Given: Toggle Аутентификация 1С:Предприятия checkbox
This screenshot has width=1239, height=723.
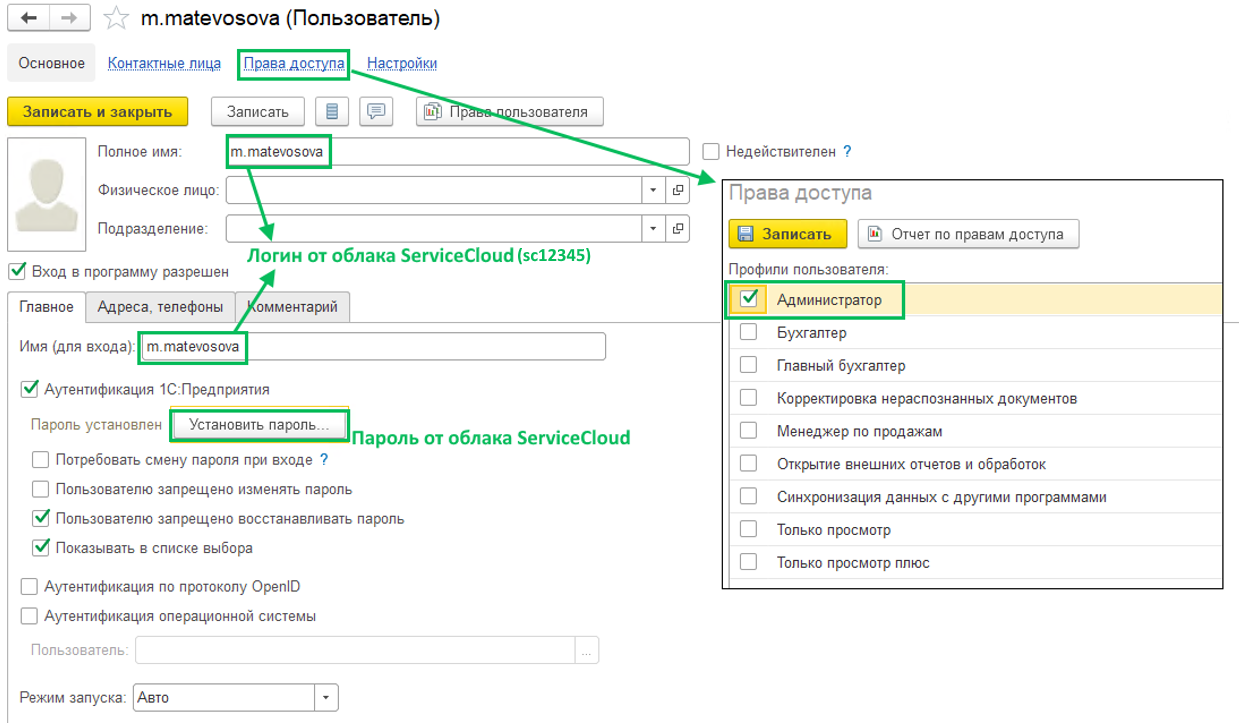Looking at the screenshot, I should [x=29, y=389].
